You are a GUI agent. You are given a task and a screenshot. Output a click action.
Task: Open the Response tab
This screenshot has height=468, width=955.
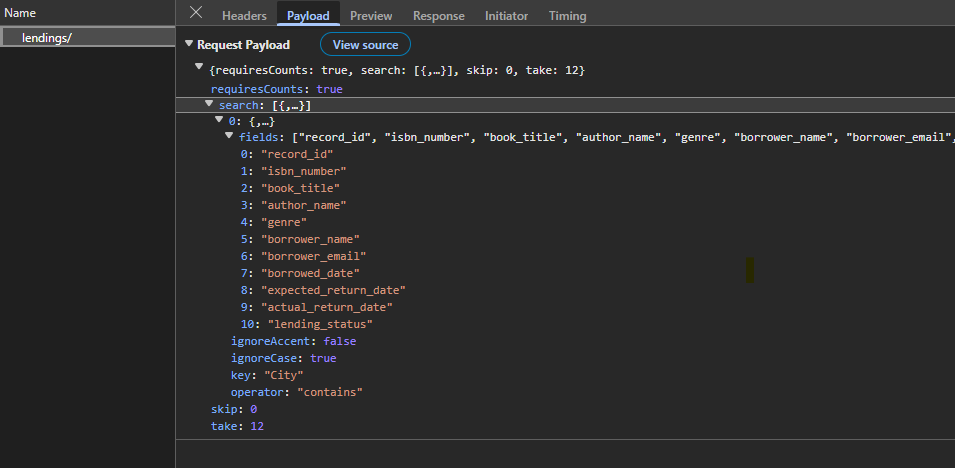pyautogui.click(x=439, y=16)
